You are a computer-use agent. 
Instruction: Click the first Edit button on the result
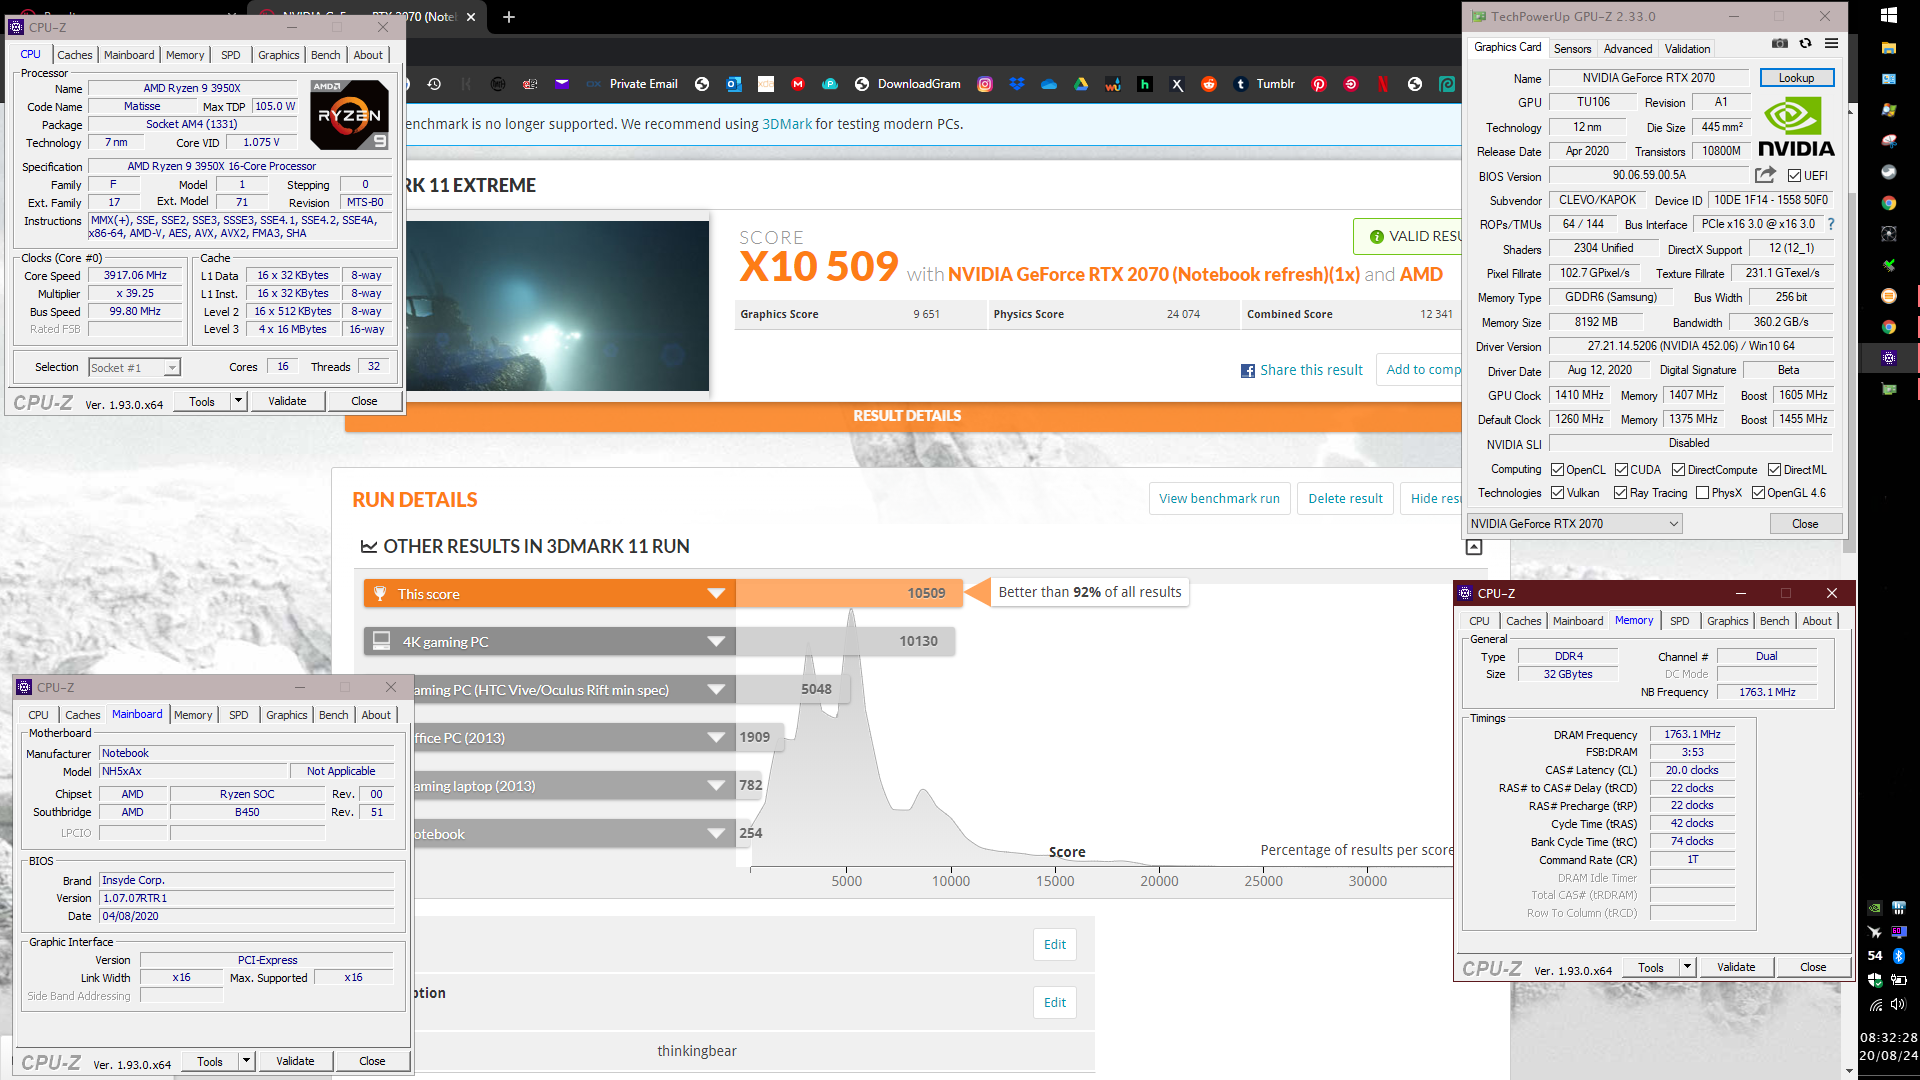[1055, 945]
